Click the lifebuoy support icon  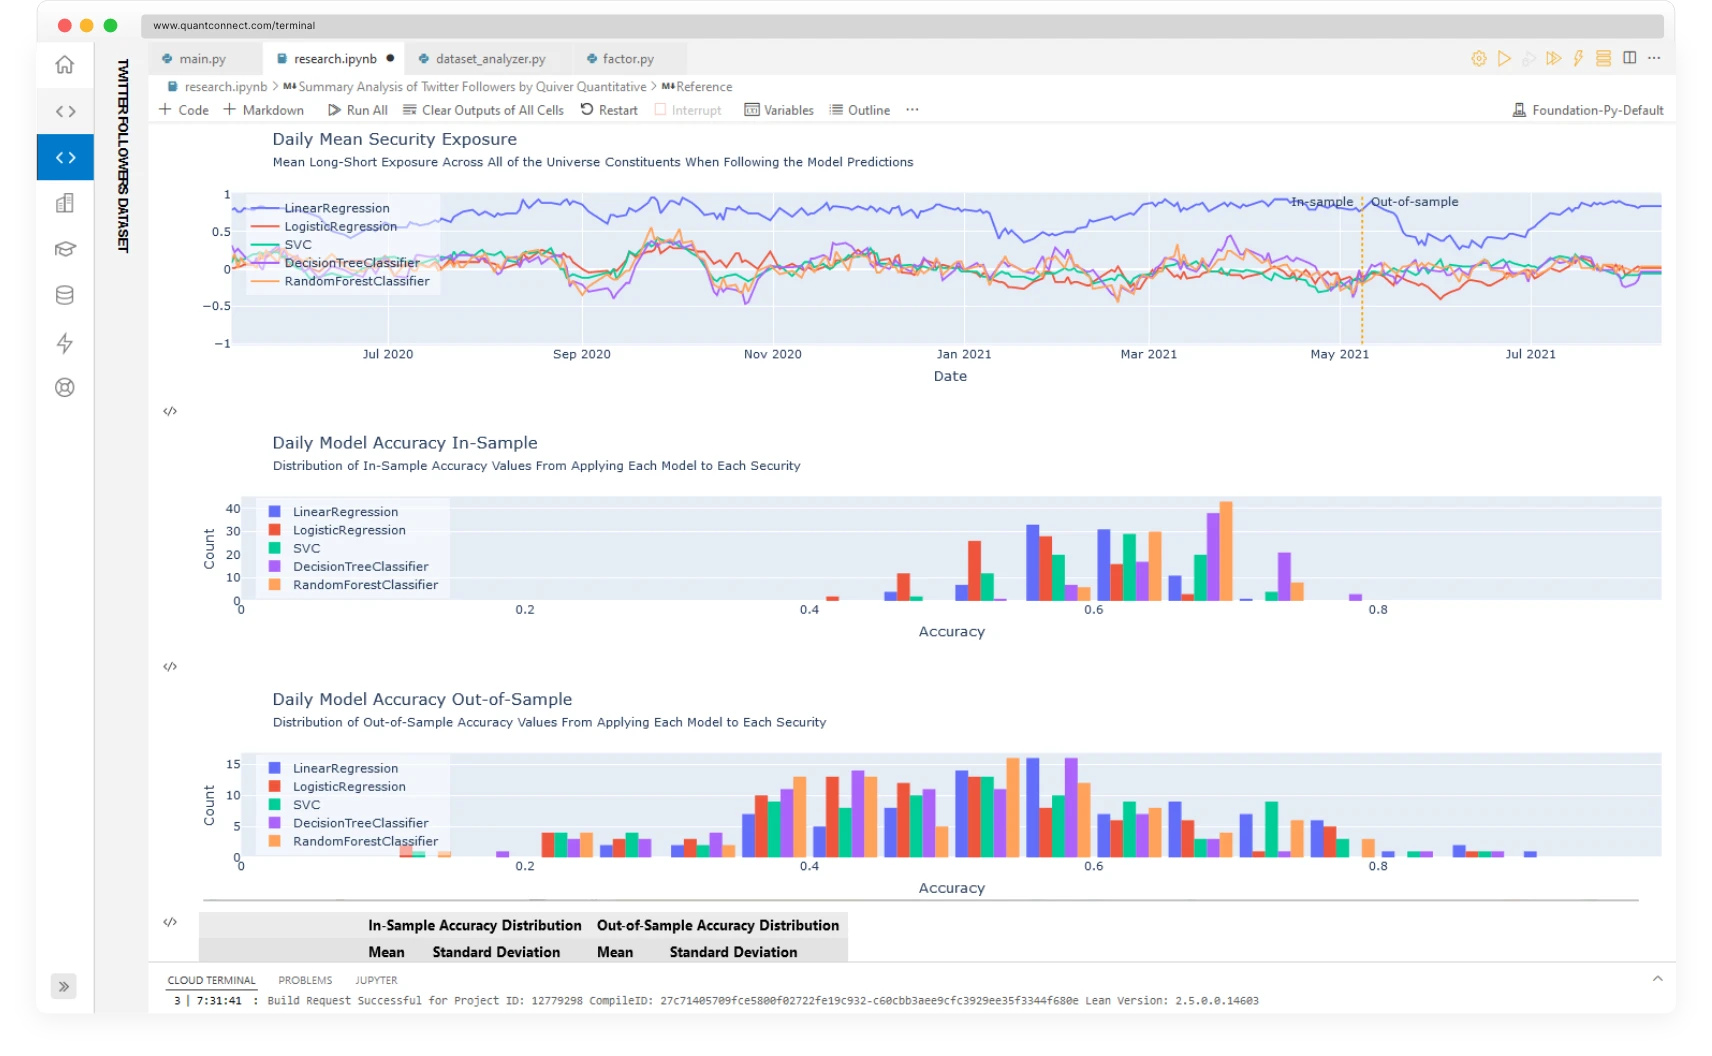[65, 388]
